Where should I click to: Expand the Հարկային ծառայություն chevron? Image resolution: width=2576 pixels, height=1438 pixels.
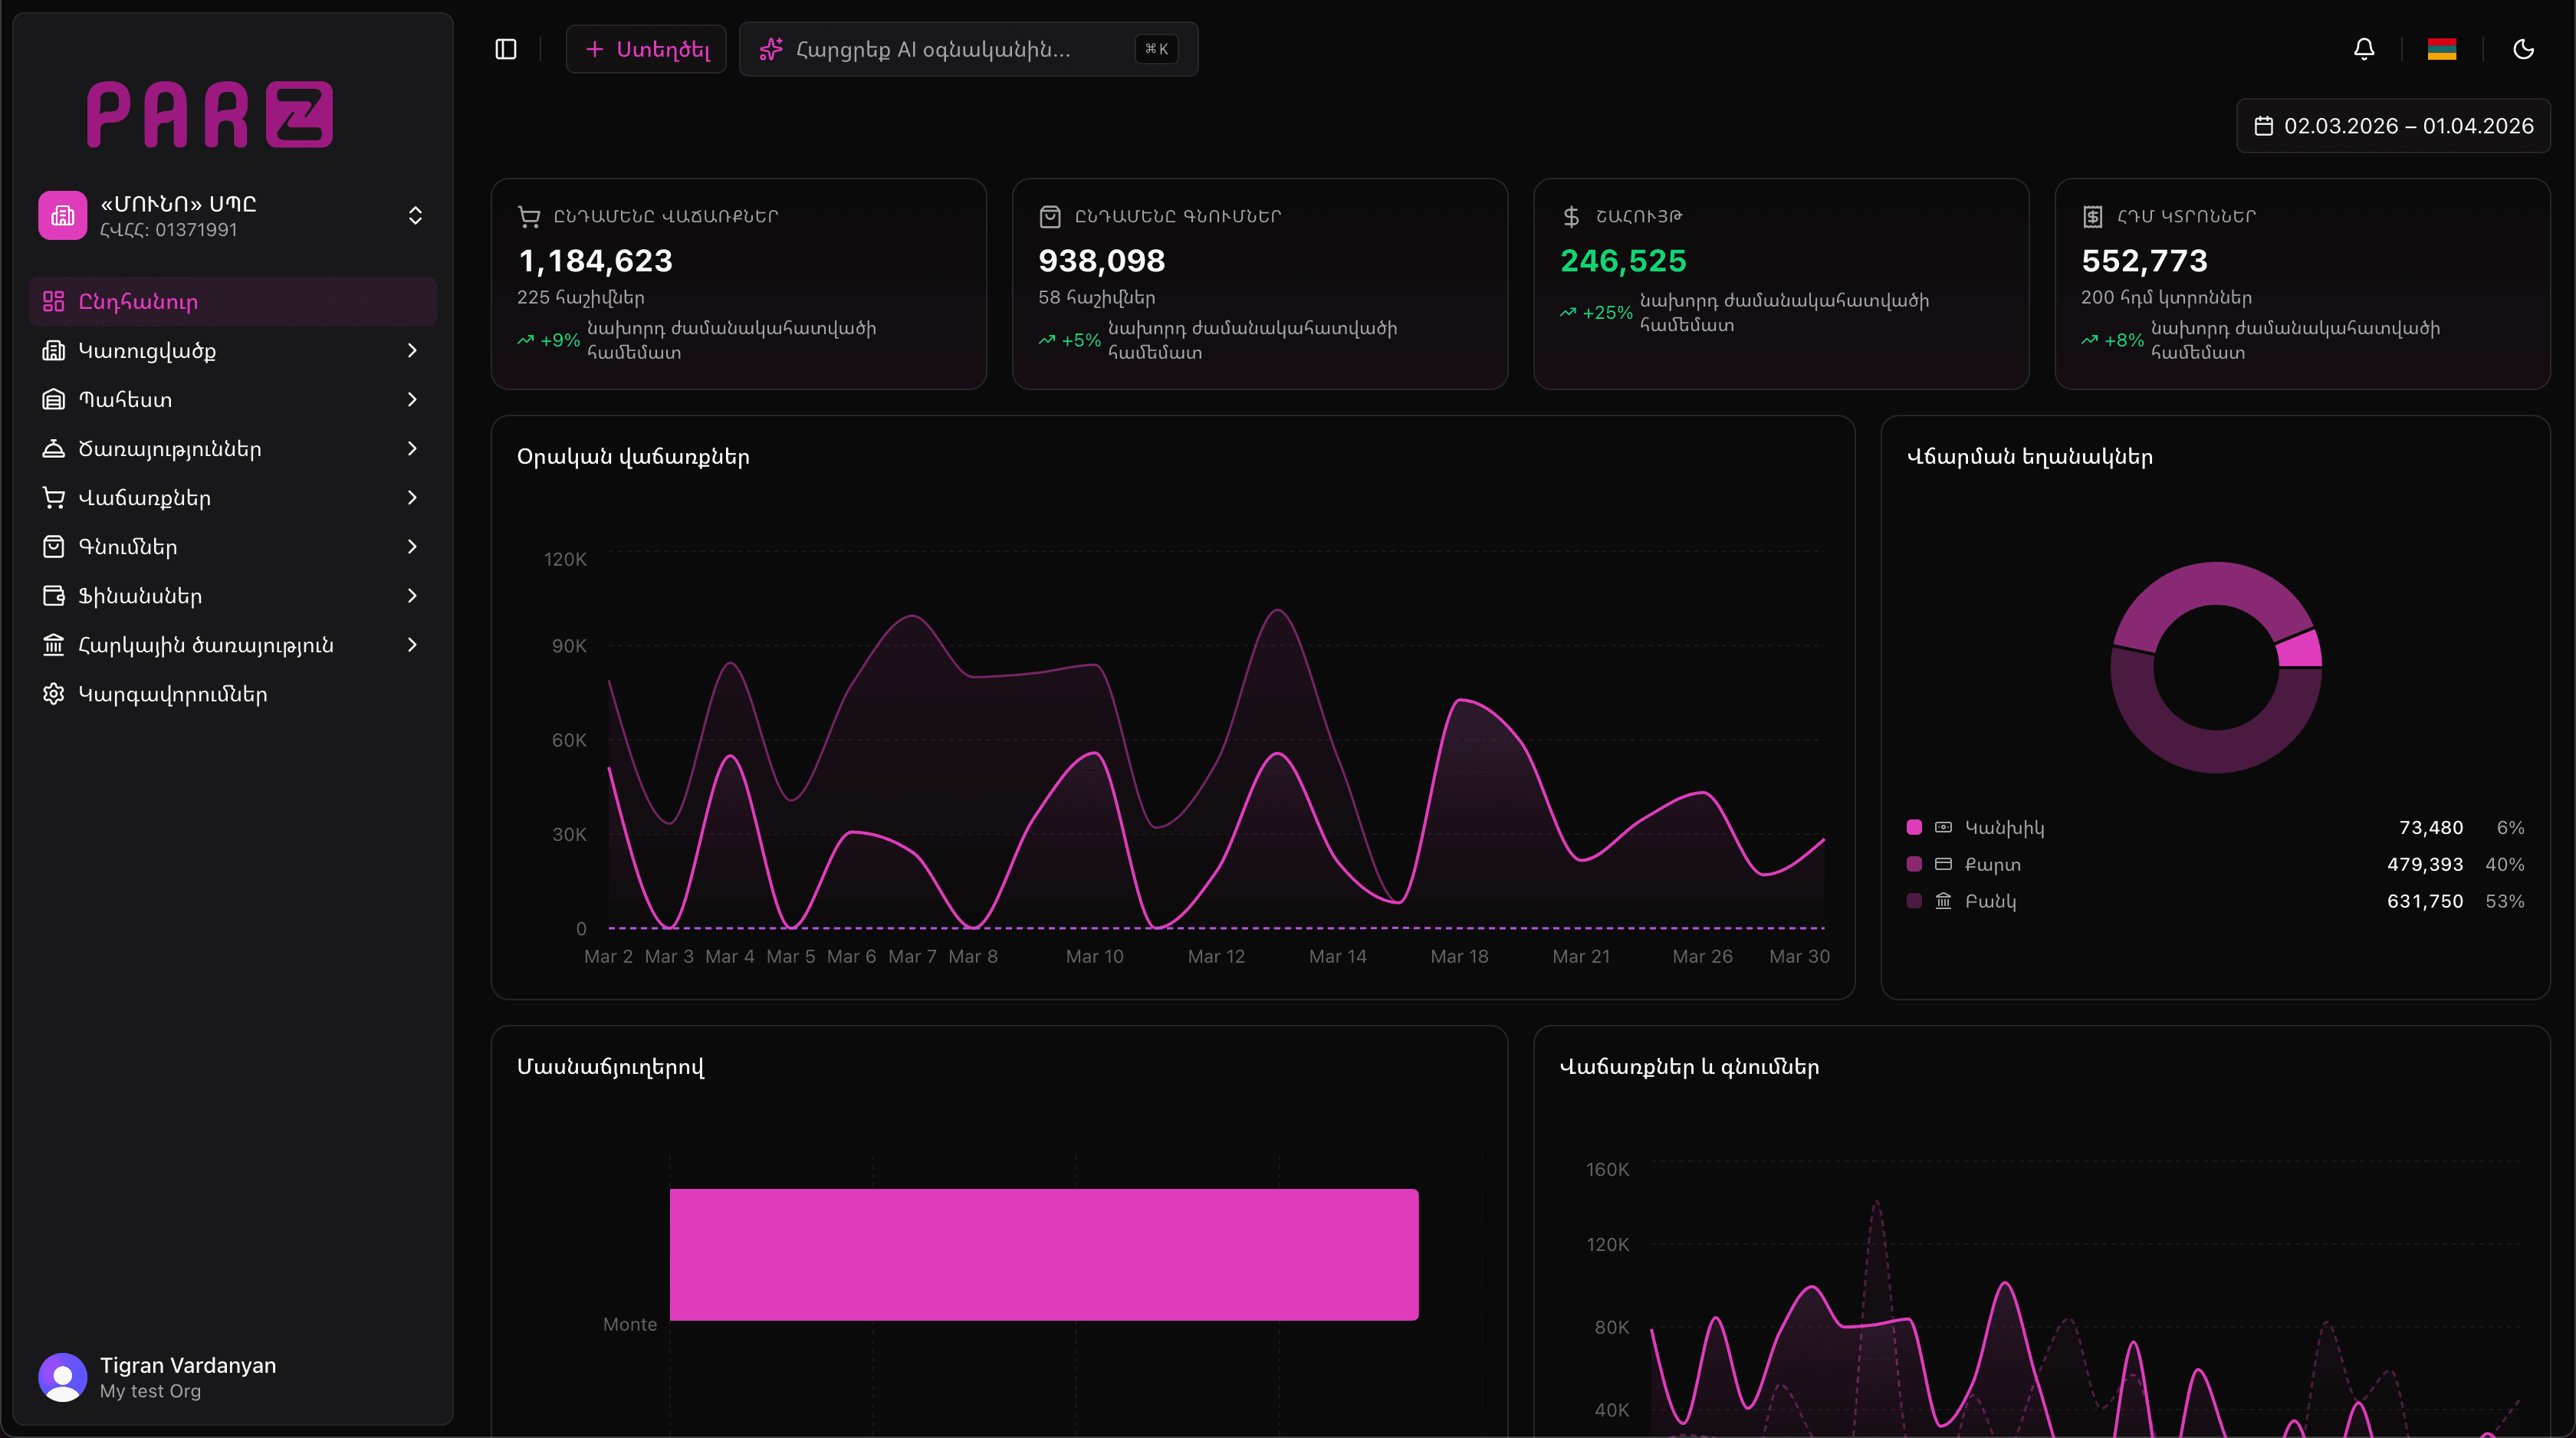tap(412, 645)
